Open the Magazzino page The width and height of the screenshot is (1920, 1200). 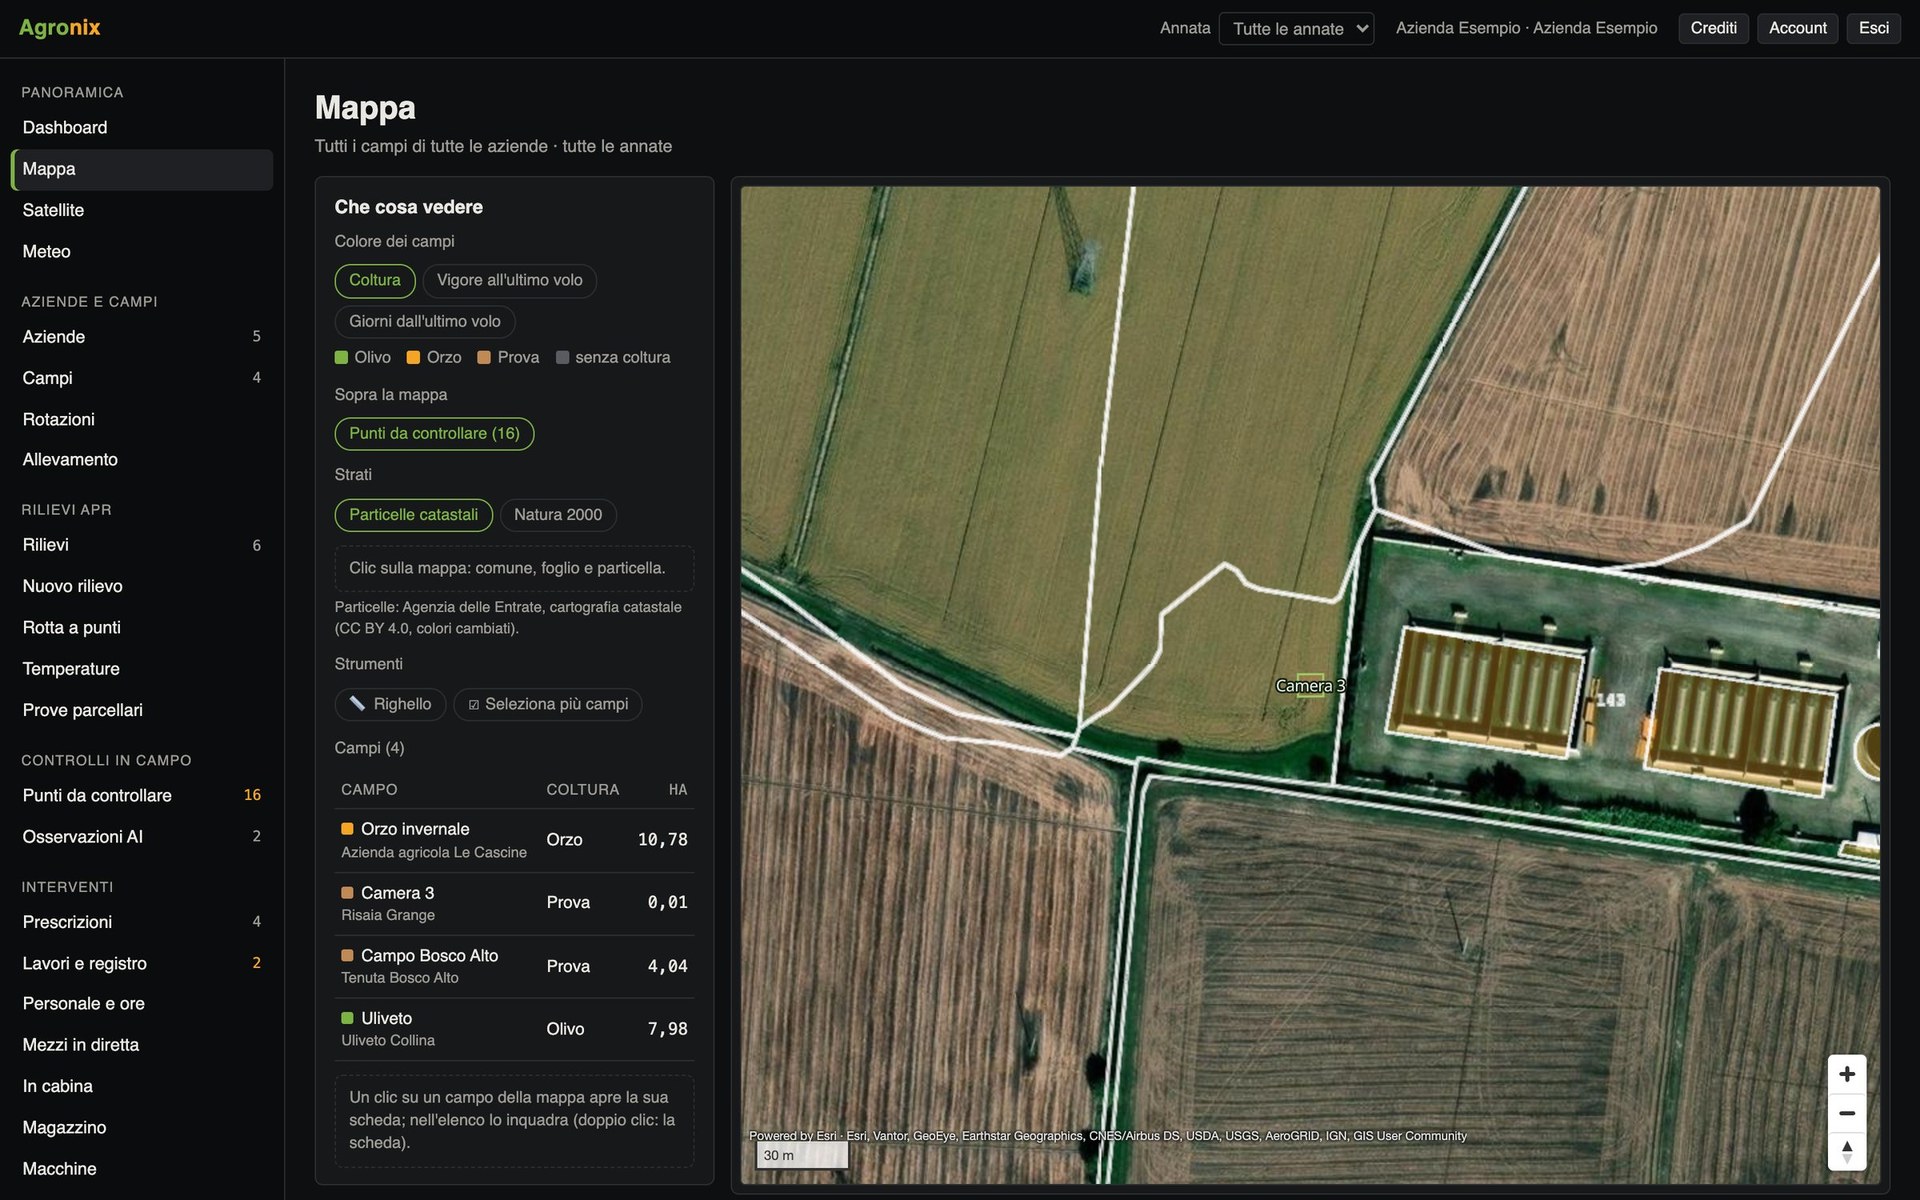pos(142,1127)
